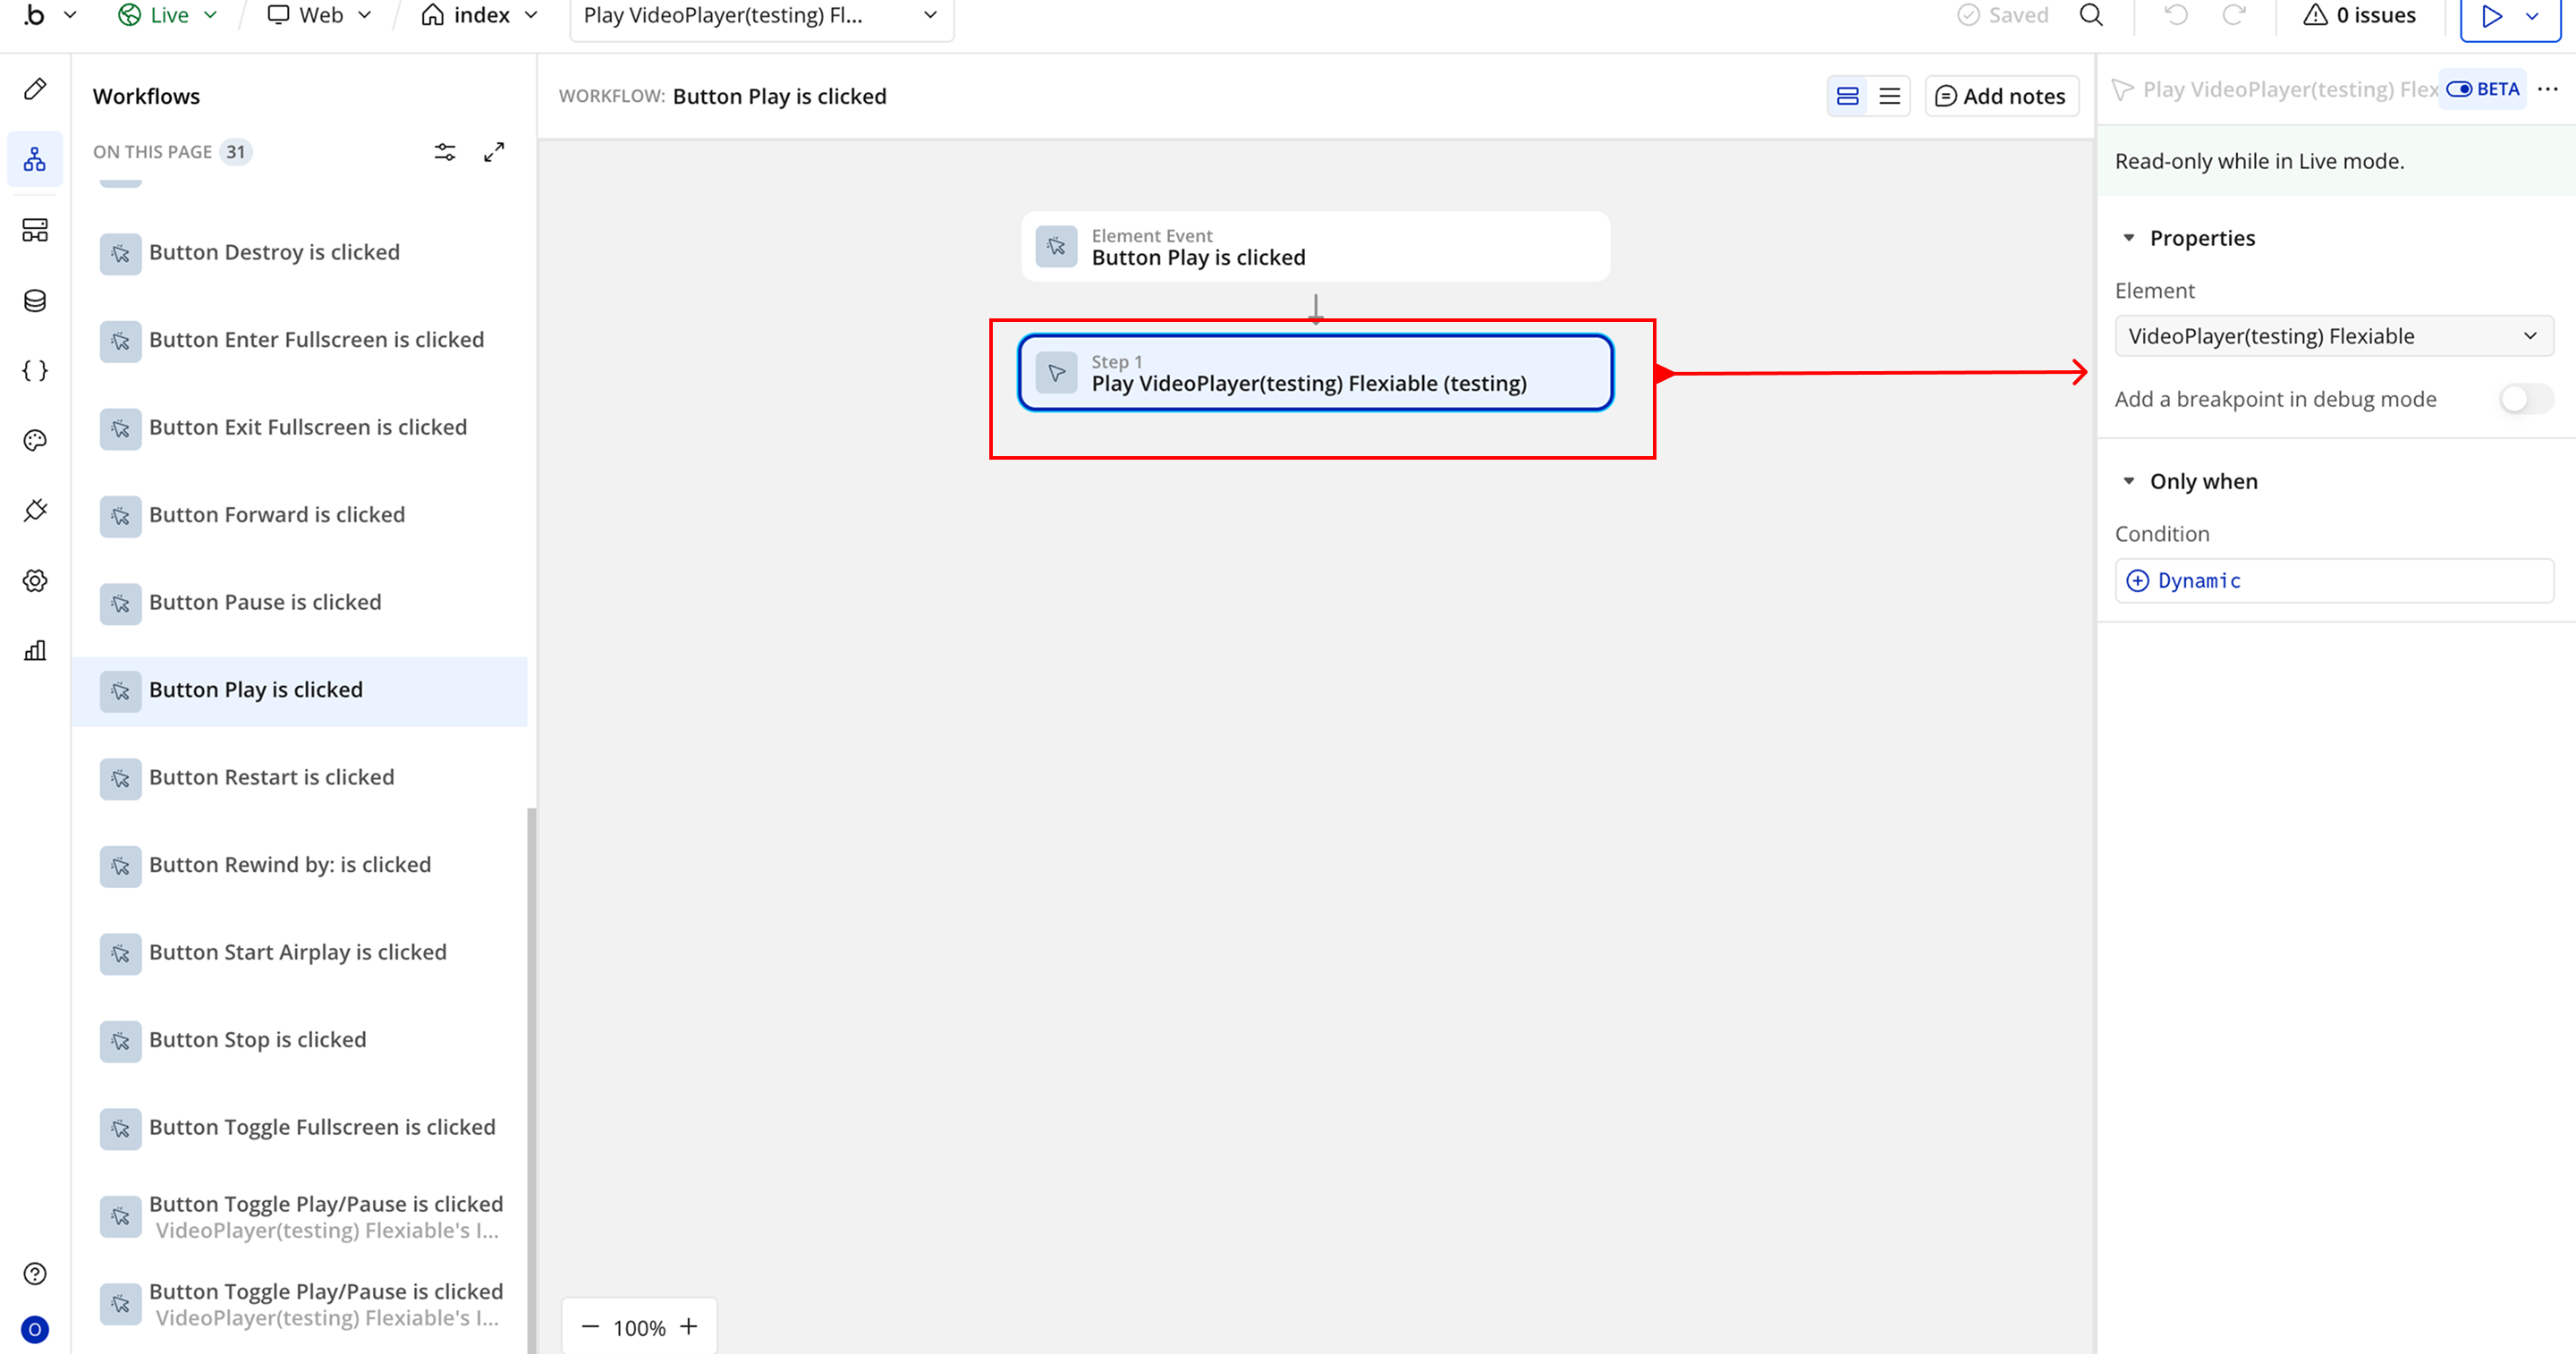Click the workflow filter sliders icon
The height and width of the screenshot is (1354, 2576).
pos(445,152)
